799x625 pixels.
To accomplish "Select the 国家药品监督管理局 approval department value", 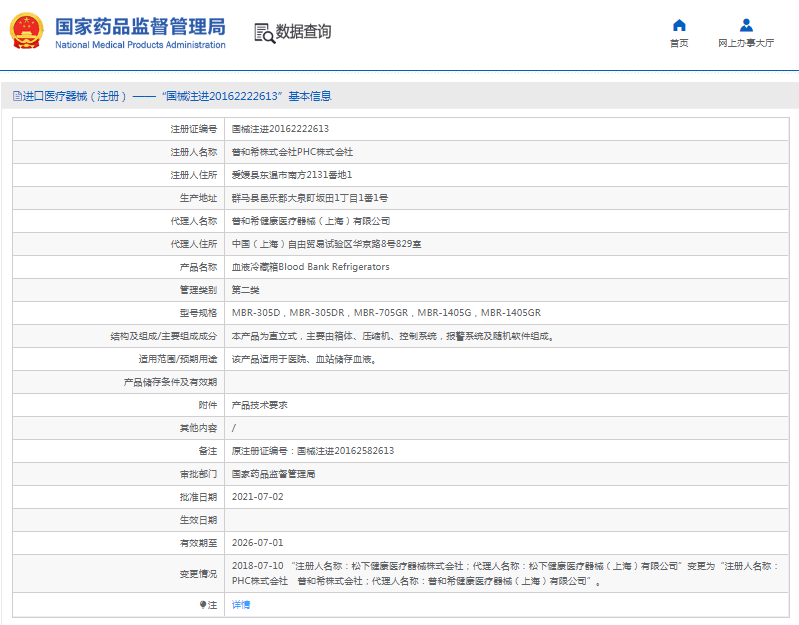I will 274,474.
